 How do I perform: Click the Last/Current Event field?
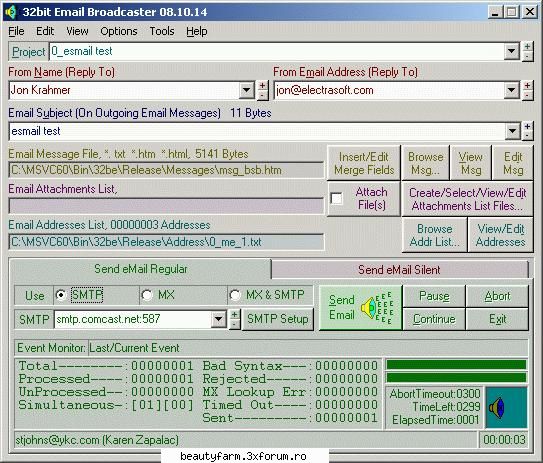pos(308,348)
